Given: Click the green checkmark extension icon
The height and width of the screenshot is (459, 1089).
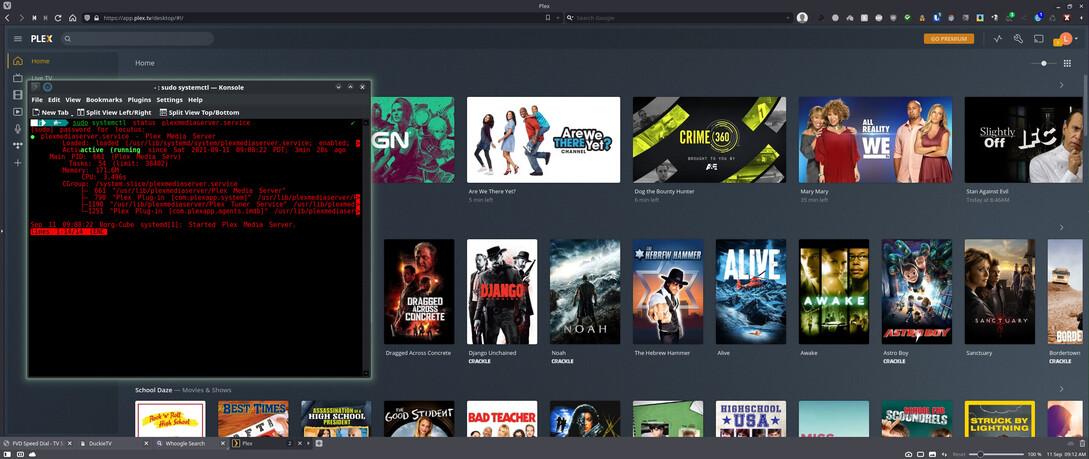Looking at the screenshot, I should click(907, 17).
